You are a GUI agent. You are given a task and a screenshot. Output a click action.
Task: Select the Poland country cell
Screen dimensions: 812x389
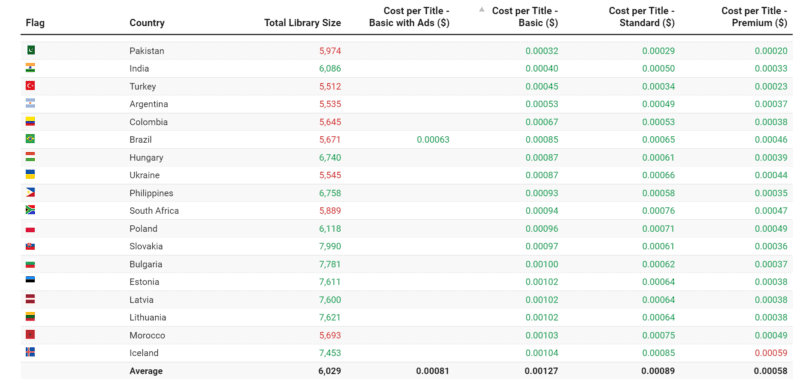(143, 228)
